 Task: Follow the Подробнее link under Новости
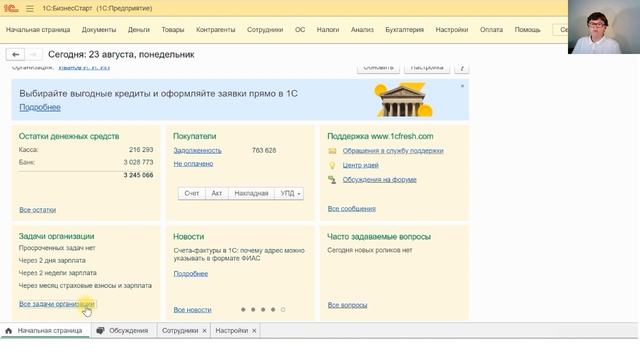191,274
